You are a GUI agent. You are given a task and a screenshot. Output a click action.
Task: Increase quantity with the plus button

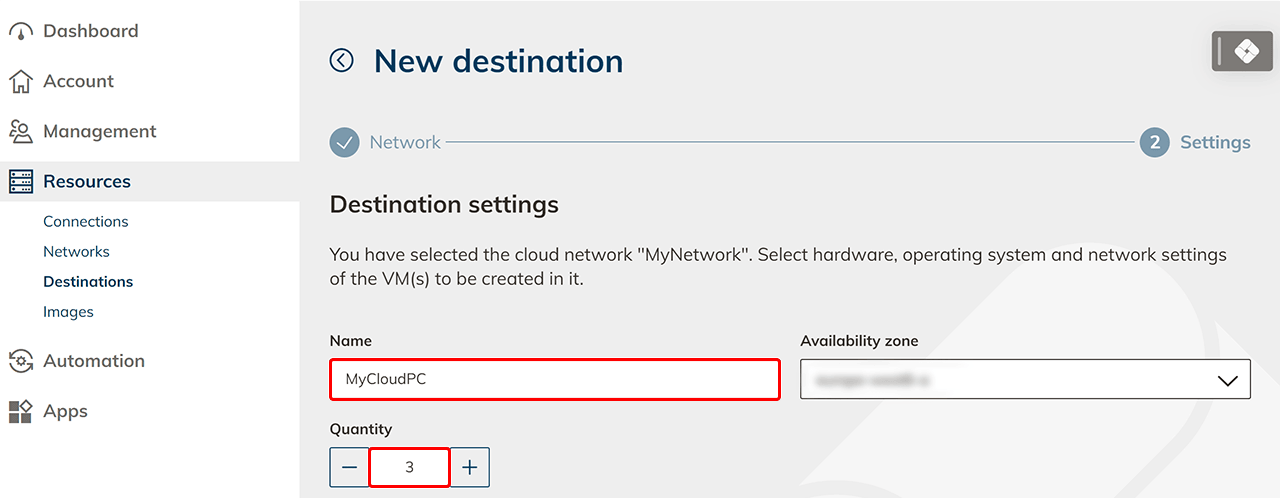click(470, 467)
